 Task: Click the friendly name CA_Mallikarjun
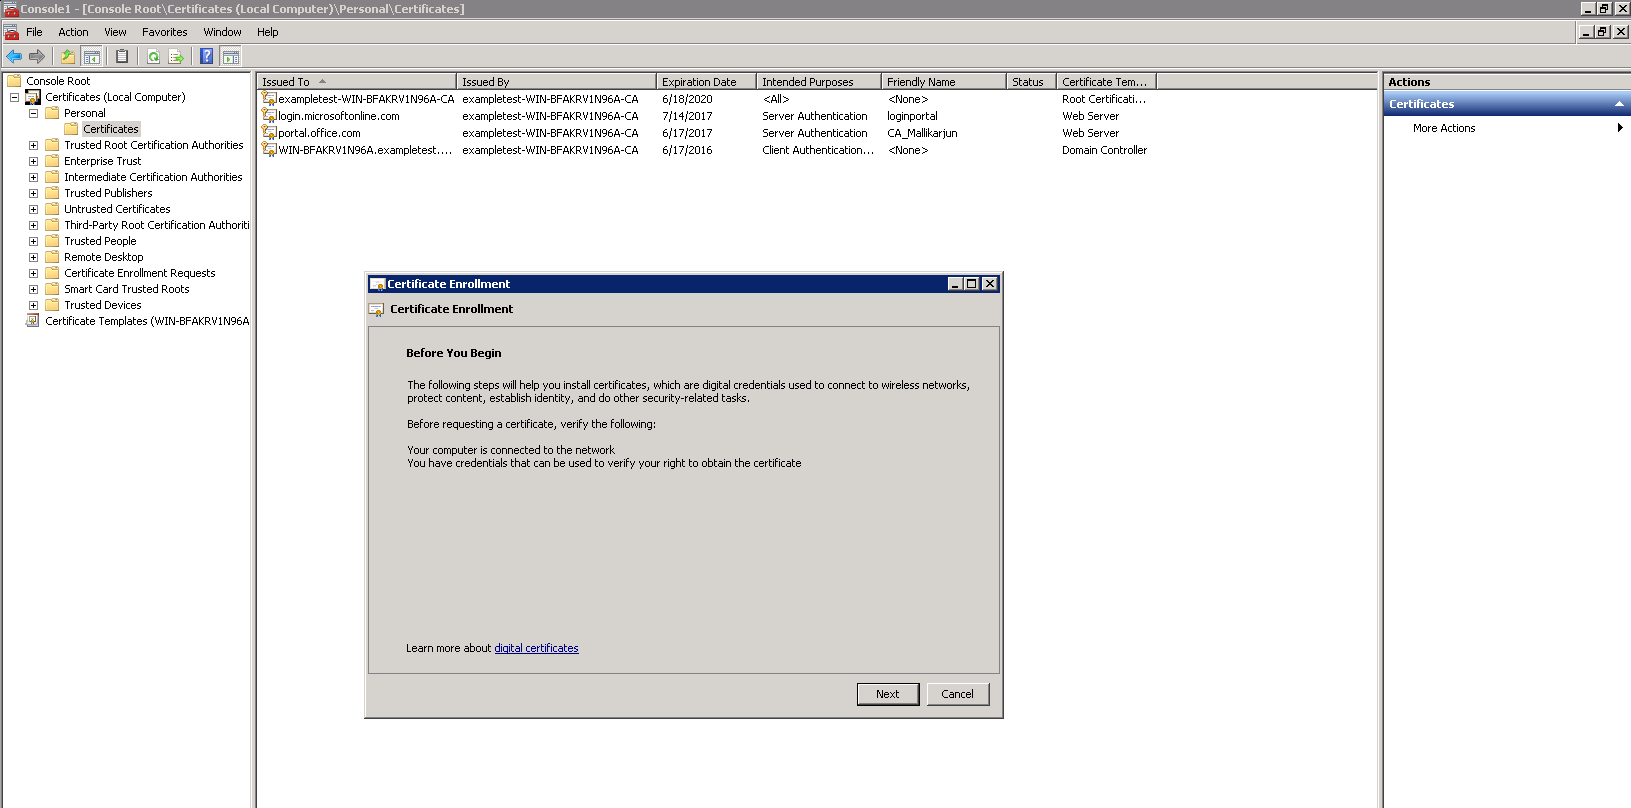[922, 133]
